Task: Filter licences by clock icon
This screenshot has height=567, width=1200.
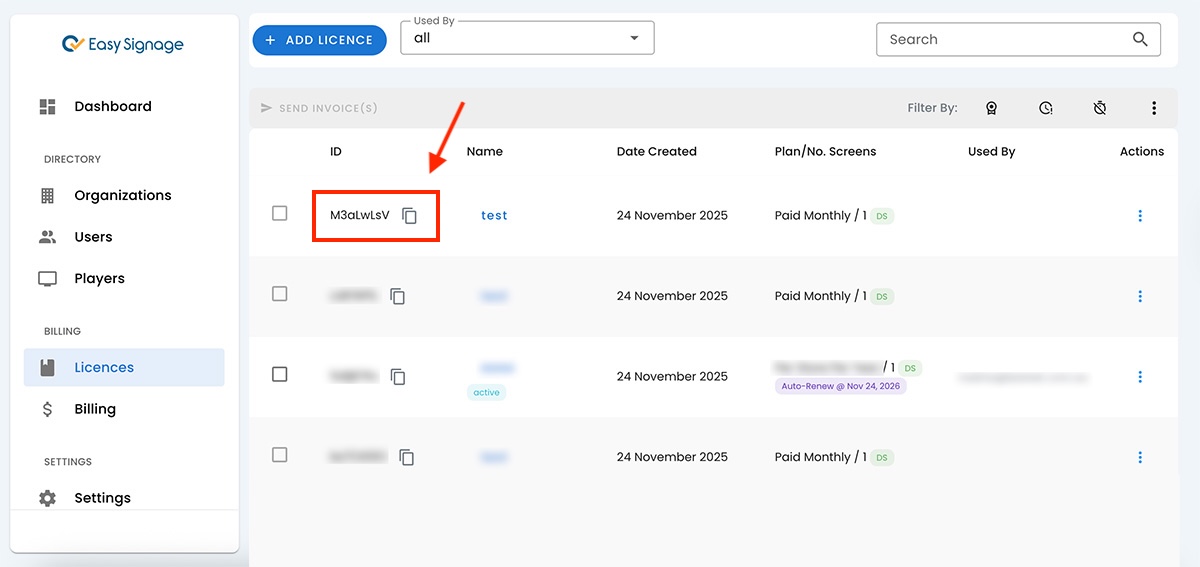Action: [x=1045, y=108]
